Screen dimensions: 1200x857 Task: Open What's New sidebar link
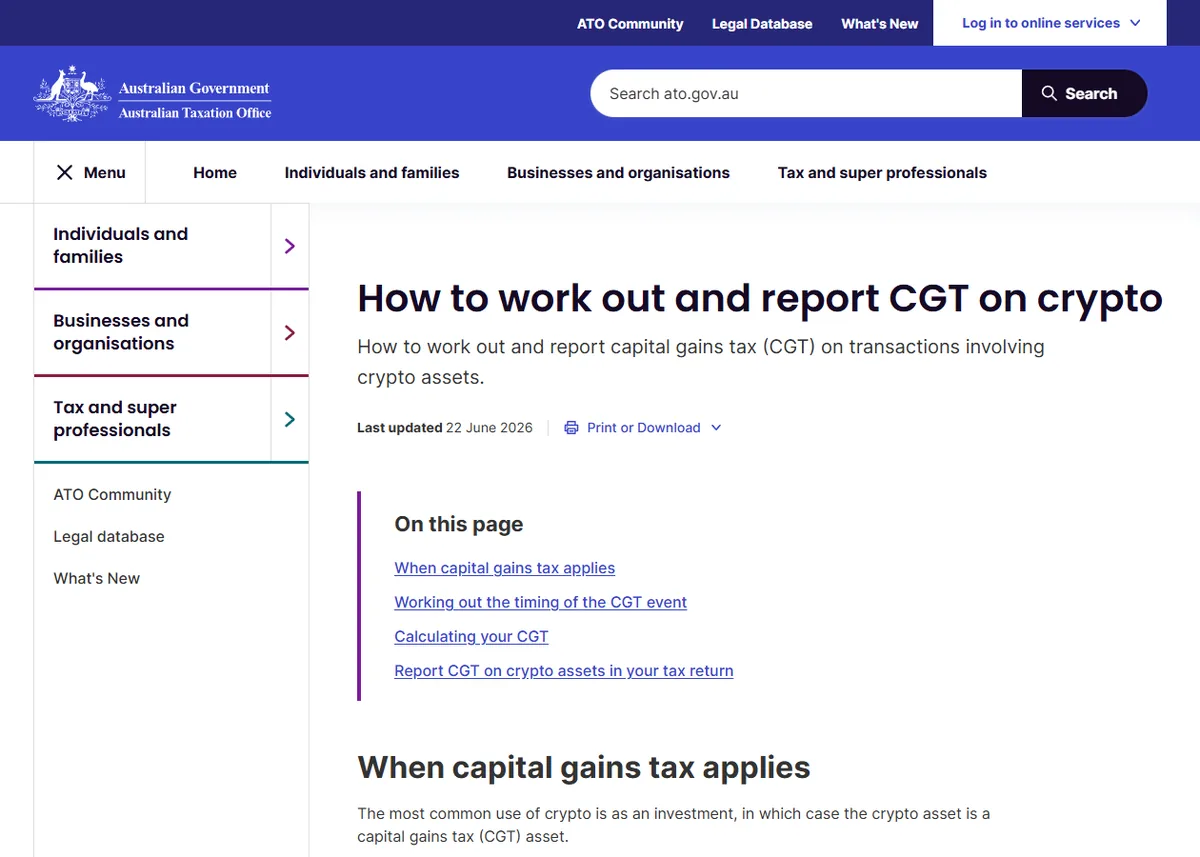coord(97,578)
